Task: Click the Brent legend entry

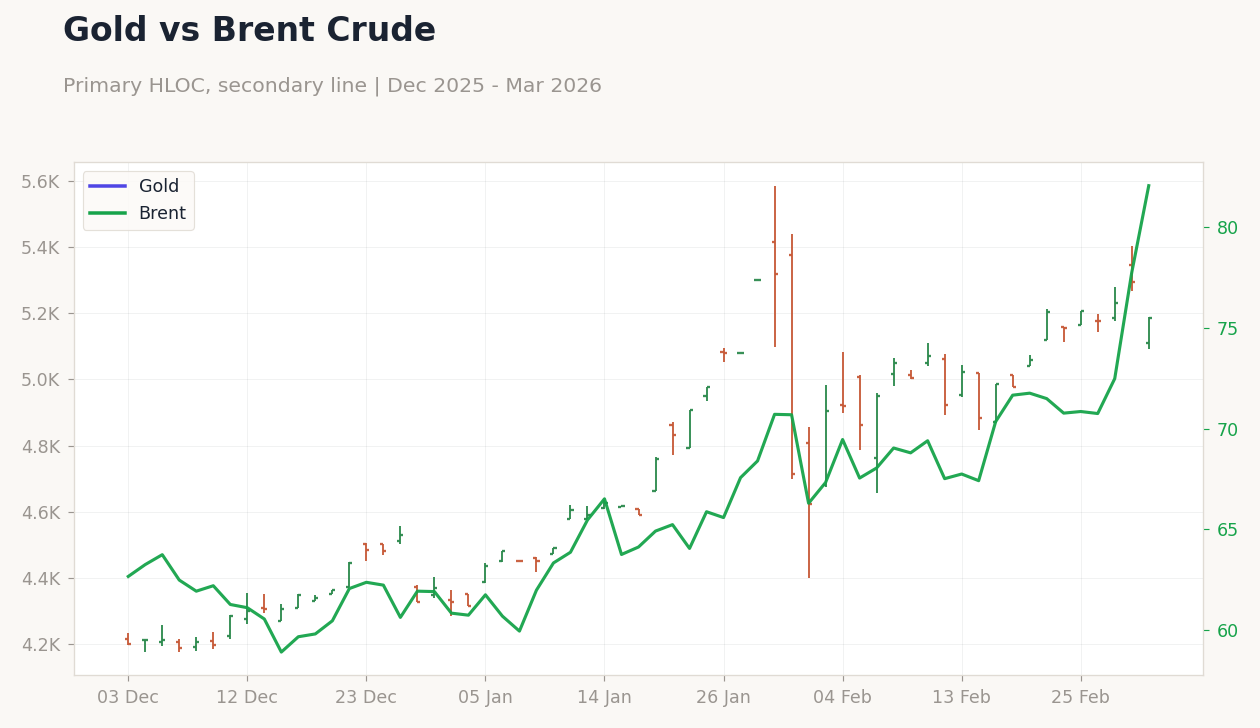Action: [137, 213]
